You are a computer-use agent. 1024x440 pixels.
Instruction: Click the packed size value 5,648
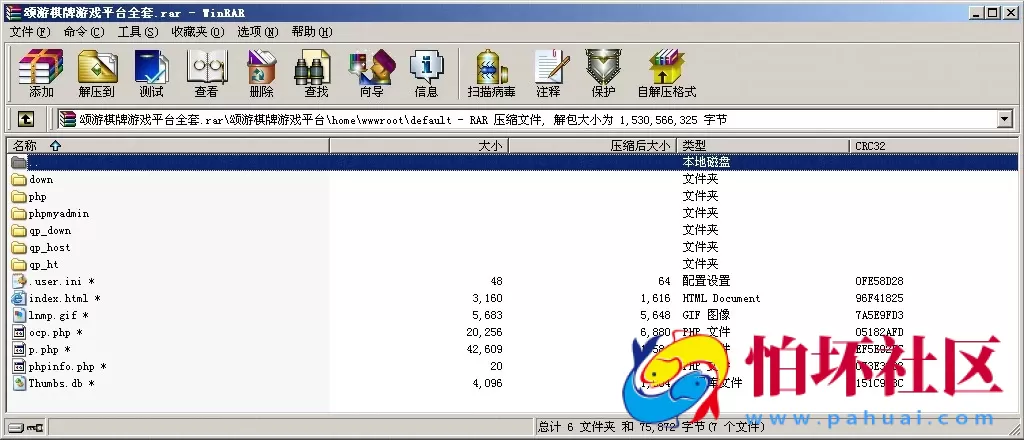pos(655,315)
